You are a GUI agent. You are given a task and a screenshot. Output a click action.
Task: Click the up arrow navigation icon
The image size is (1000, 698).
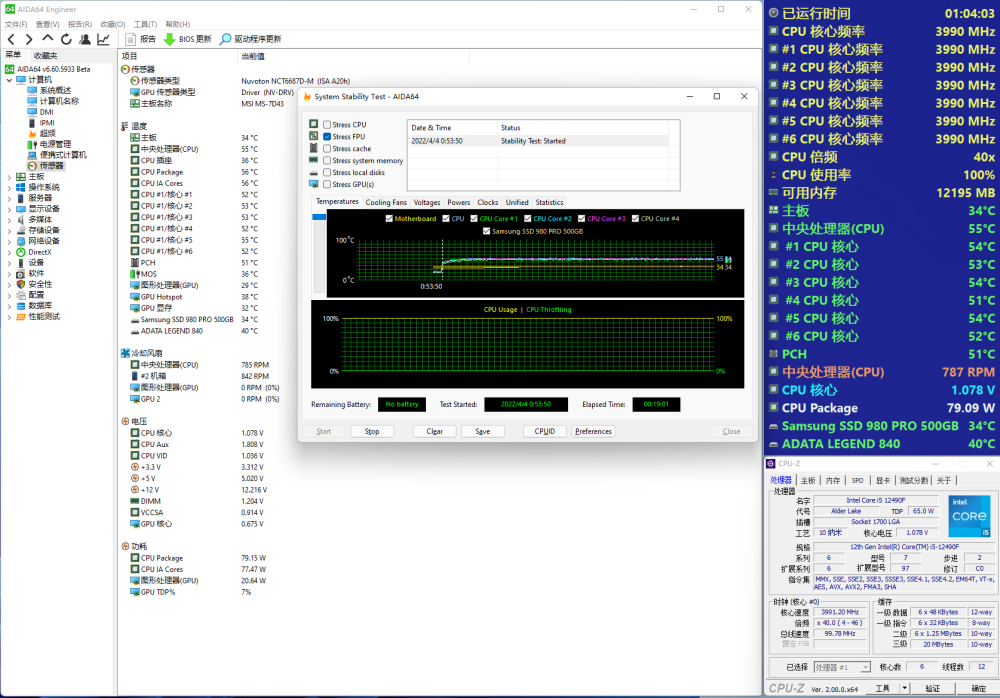(48, 39)
